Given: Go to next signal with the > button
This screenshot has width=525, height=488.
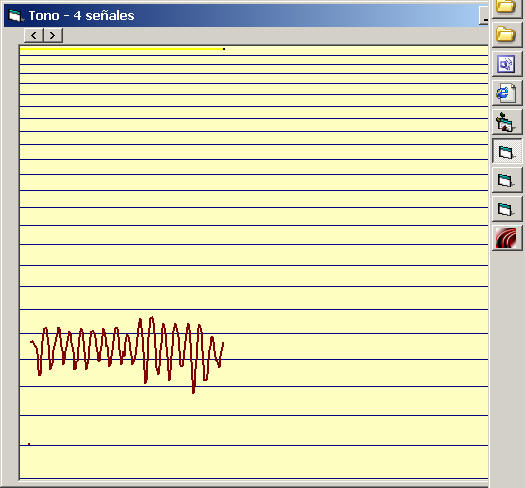Looking at the screenshot, I should 53,35.
